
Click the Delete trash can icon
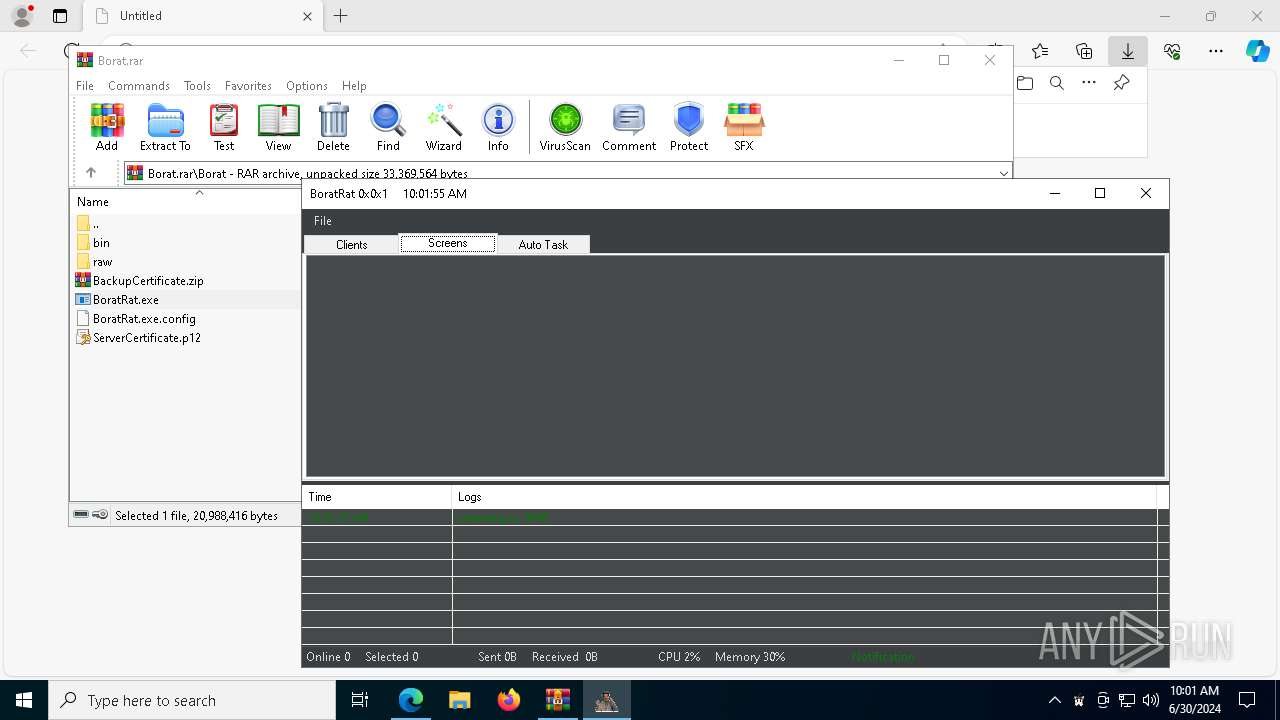coord(333,127)
